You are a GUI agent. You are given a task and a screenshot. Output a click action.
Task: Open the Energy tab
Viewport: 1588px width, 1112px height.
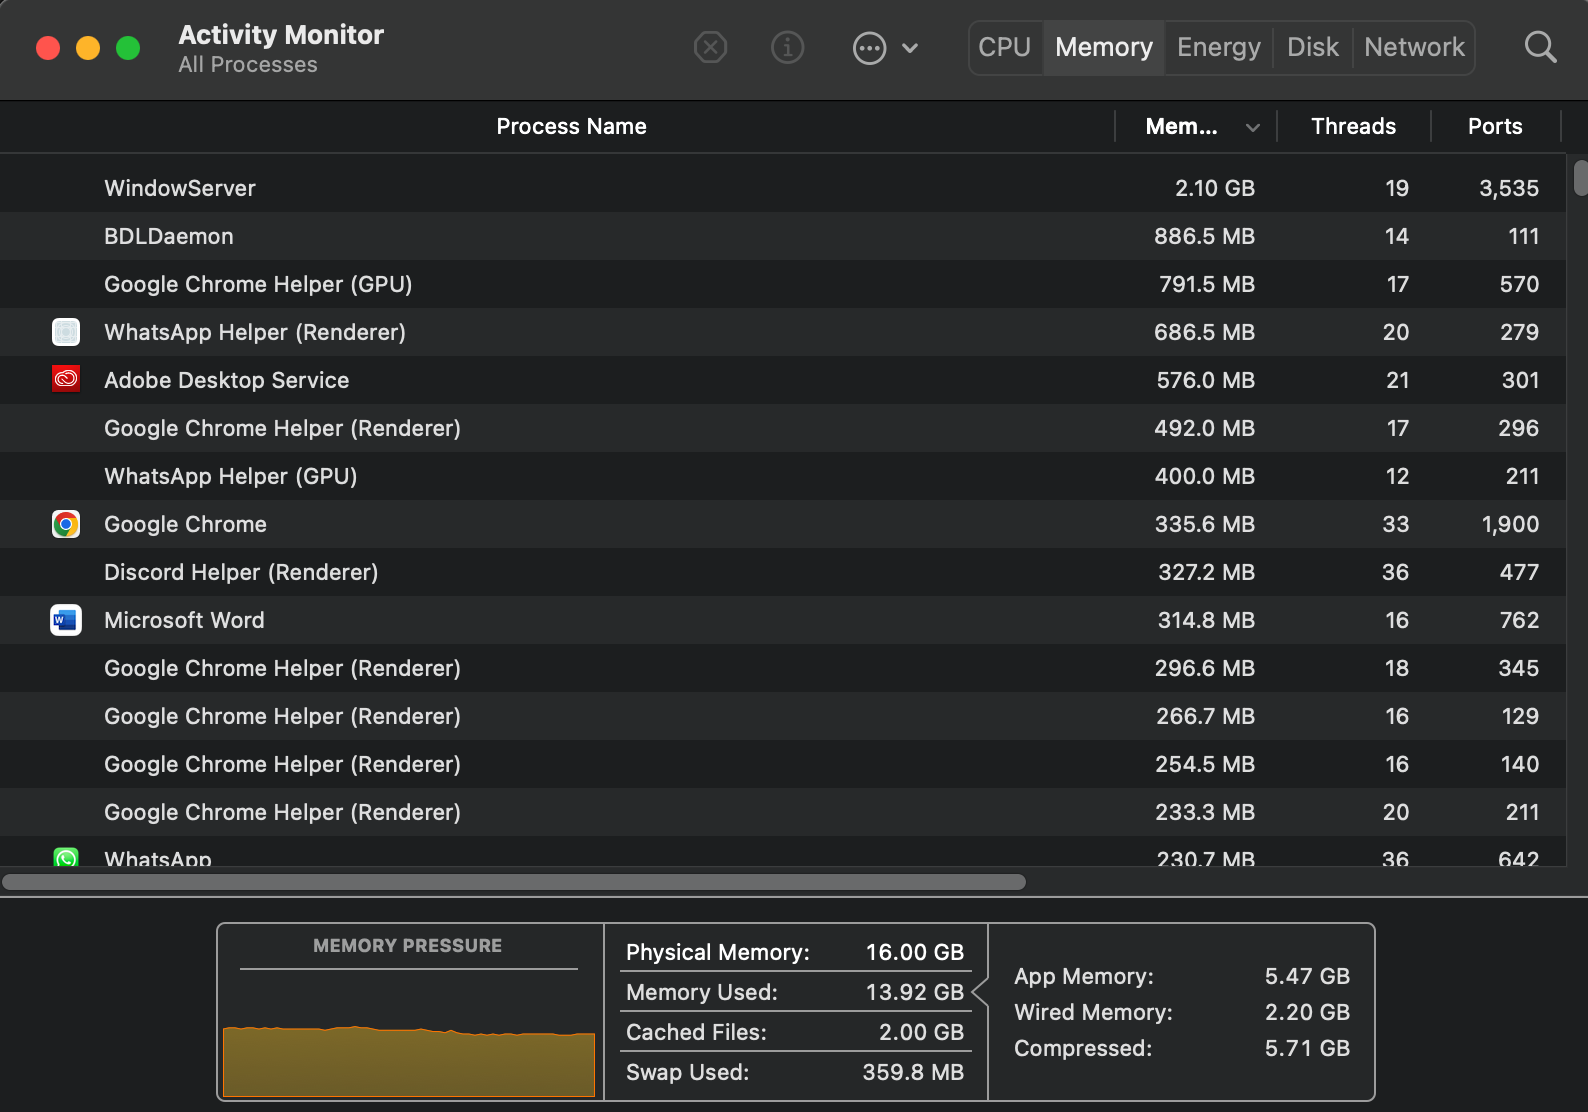(x=1219, y=47)
